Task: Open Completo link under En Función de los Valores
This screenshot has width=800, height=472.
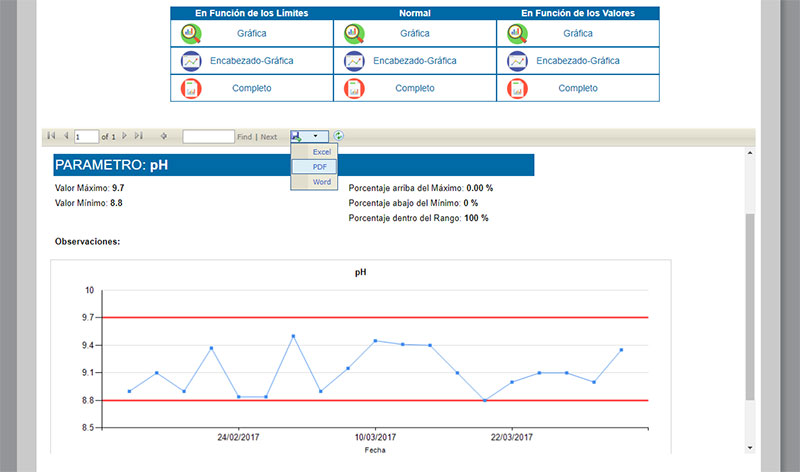Action: 578,88
